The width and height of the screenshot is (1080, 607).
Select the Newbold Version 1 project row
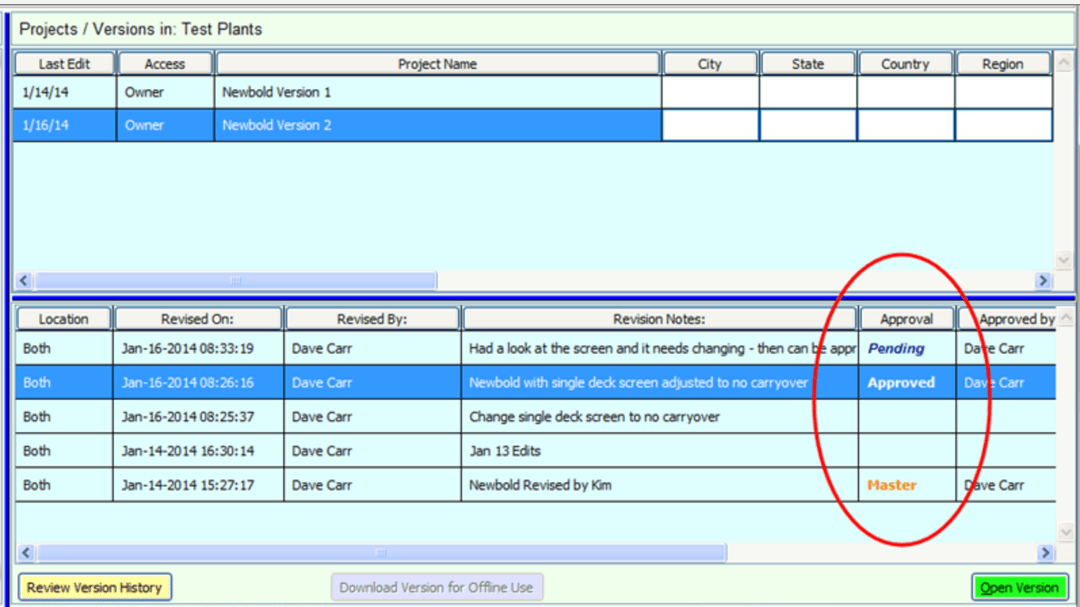coord(276,92)
